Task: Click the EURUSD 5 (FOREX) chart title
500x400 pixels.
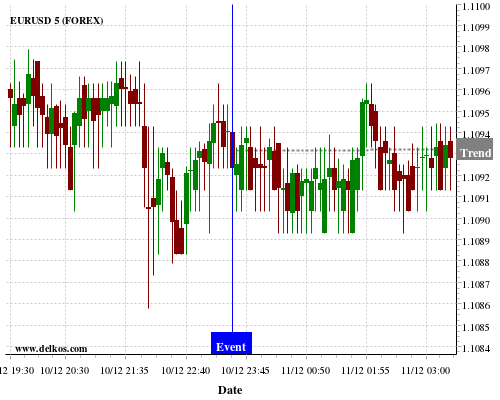Action: coord(56,21)
